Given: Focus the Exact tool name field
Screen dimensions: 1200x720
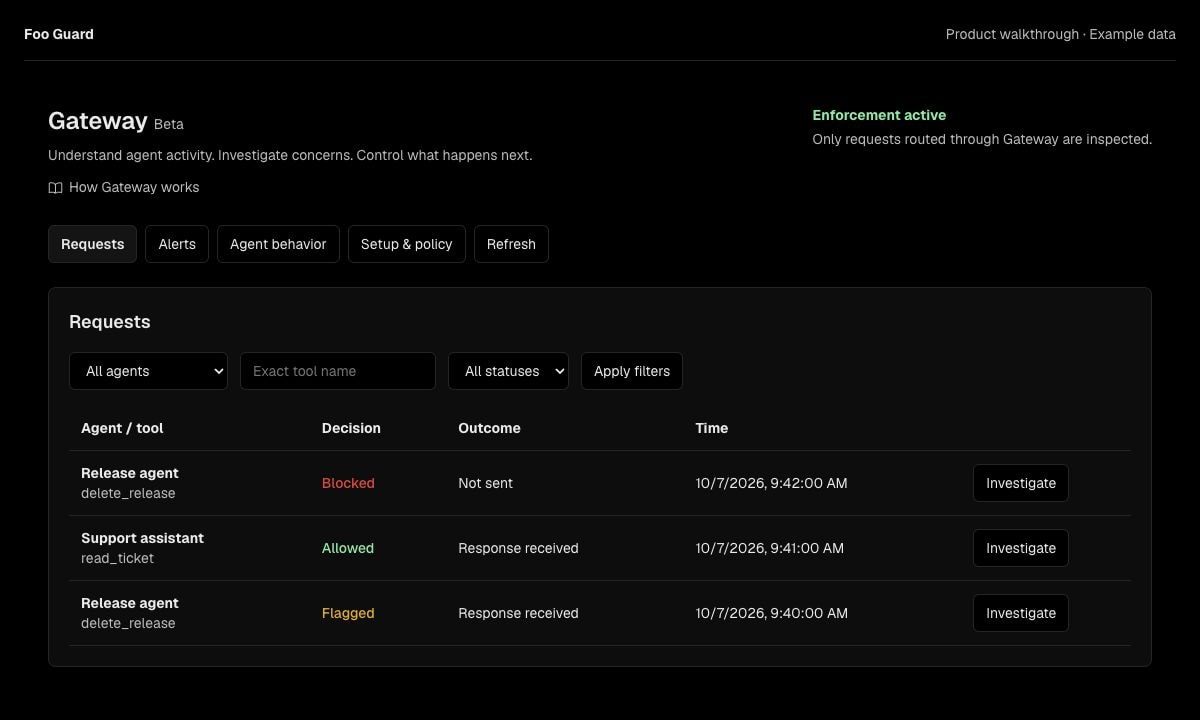Looking at the screenshot, I should click(338, 371).
